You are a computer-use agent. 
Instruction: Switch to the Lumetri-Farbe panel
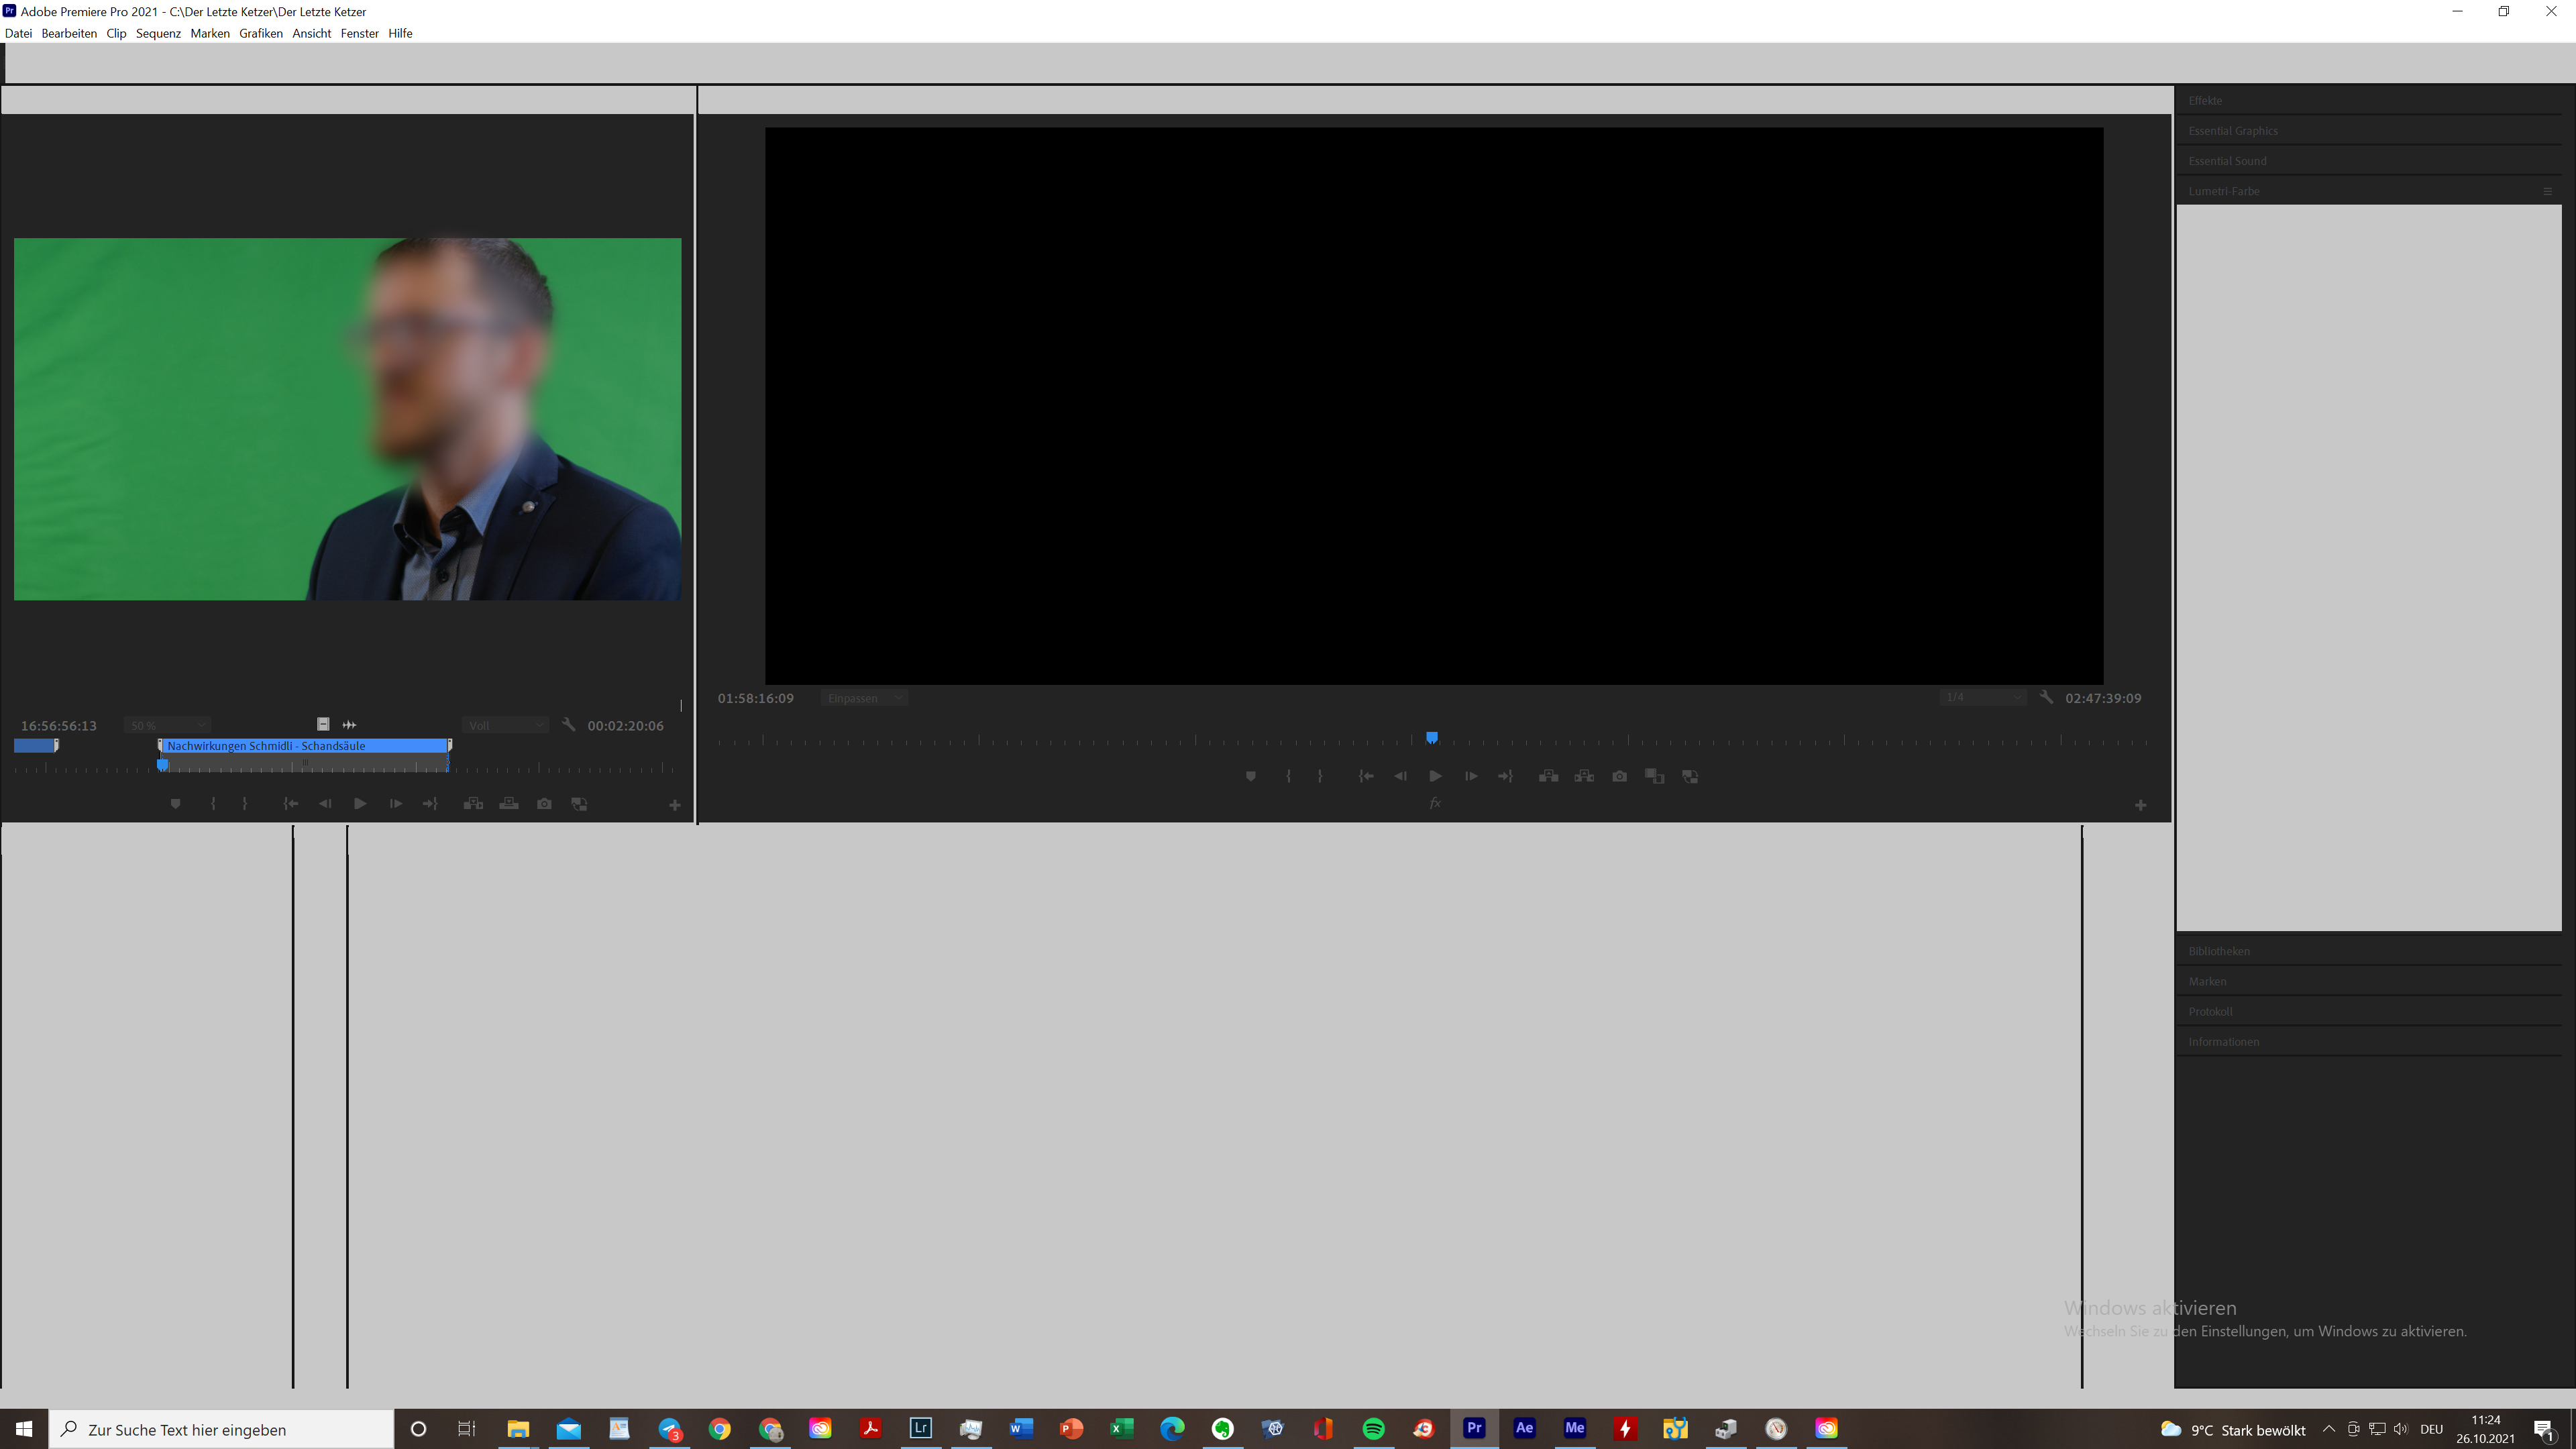pos(2225,191)
